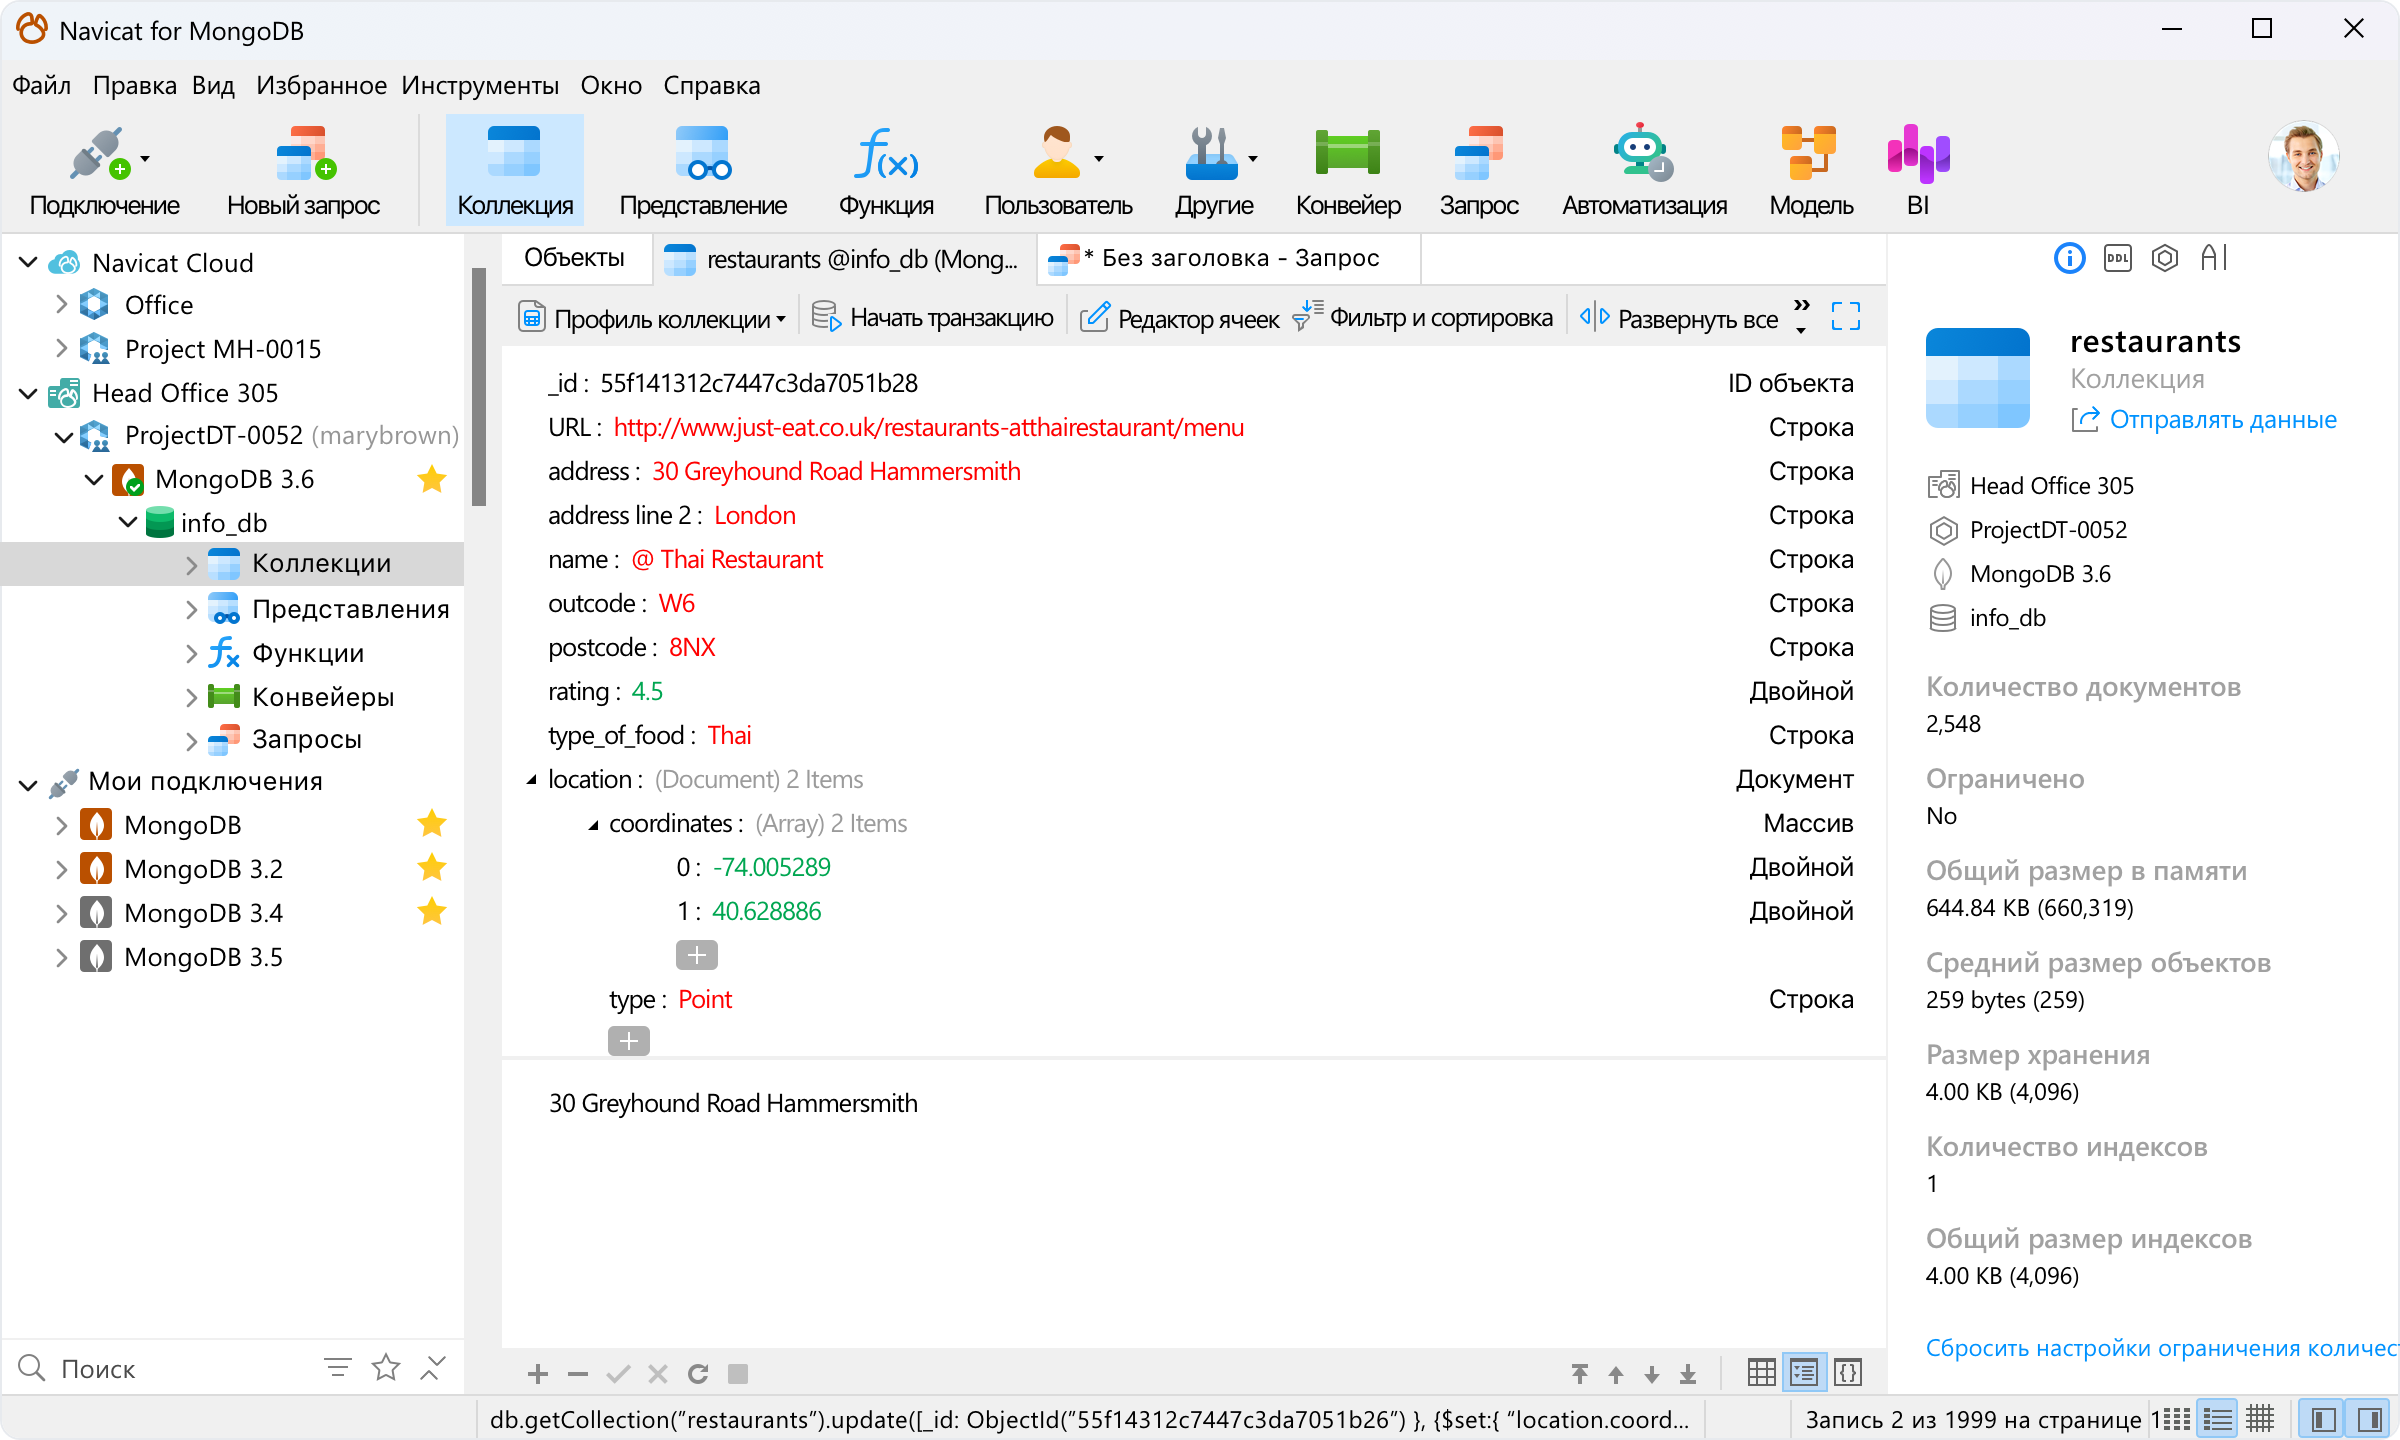2400x1440 pixels.
Task: Select the rating value 4.5
Action: tap(647, 692)
